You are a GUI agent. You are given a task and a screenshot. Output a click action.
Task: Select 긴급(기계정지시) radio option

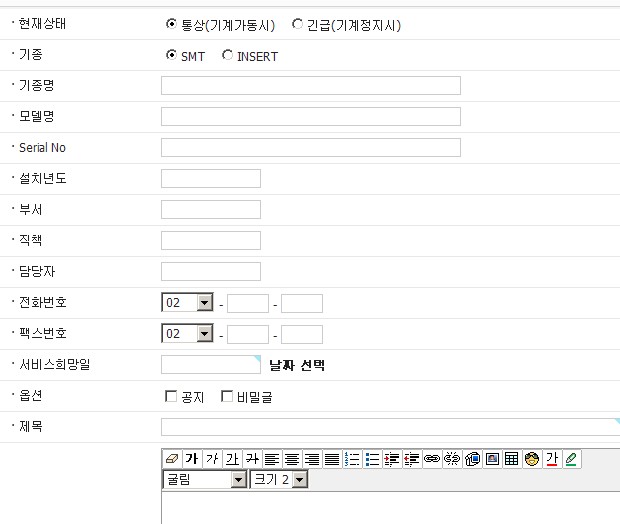[x=297, y=25]
